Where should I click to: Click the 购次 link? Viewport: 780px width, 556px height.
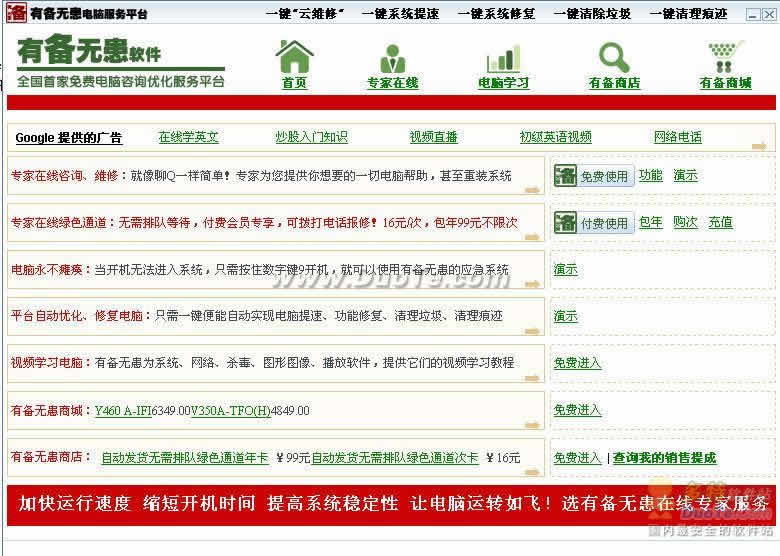685,222
